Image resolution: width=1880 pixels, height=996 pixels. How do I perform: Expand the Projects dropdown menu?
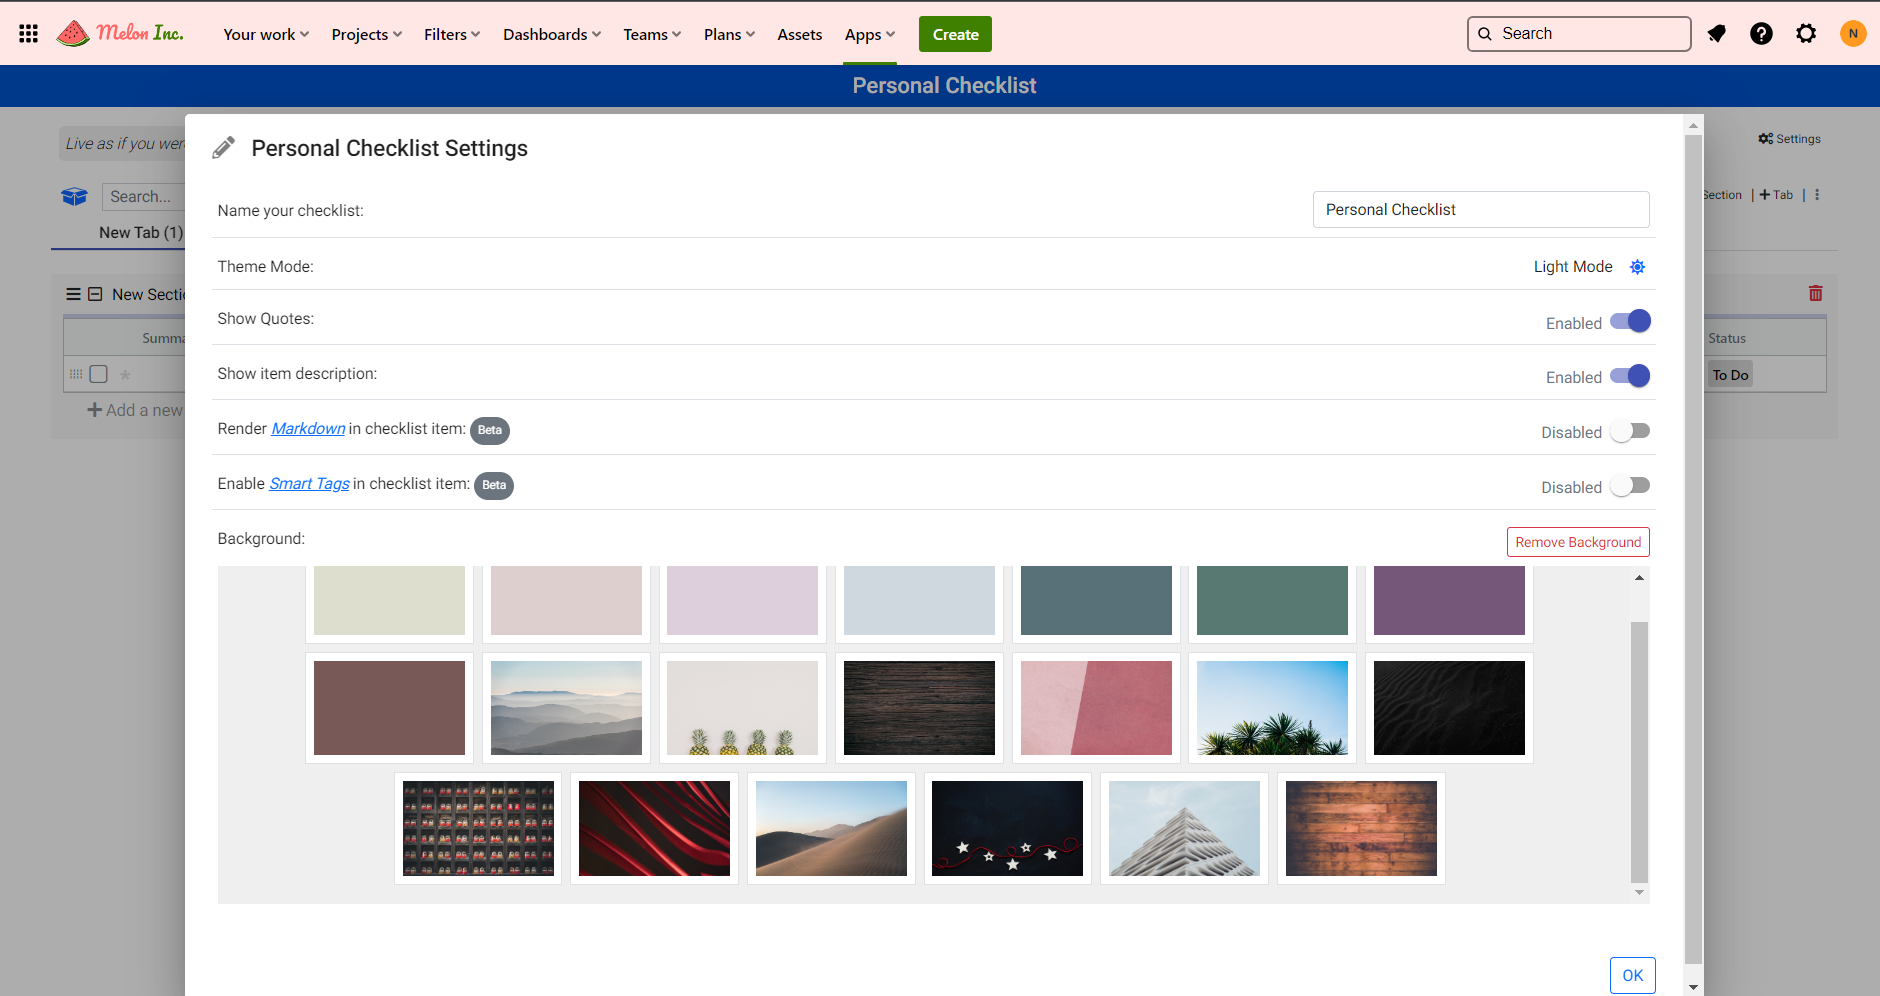pos(366,35)
